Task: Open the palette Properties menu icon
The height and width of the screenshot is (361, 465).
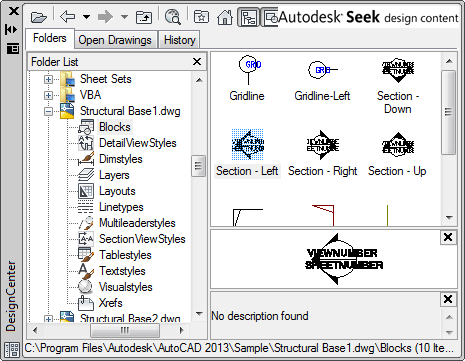Action: tap(13, 48)
